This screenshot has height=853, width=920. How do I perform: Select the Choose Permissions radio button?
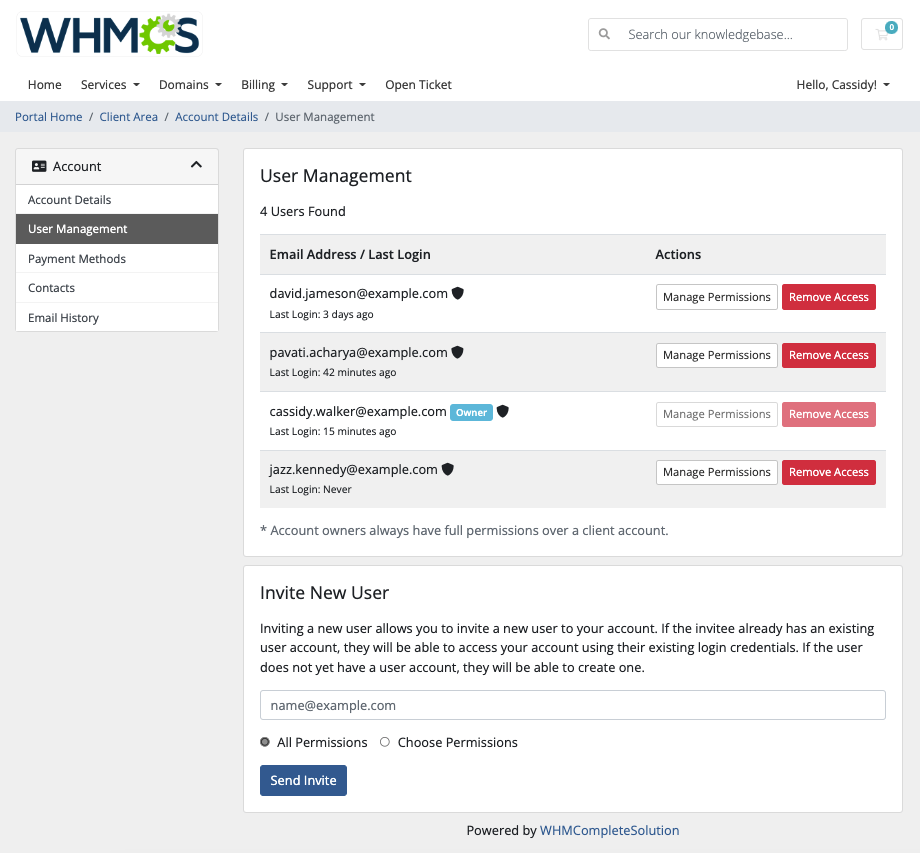pos(385,742)
